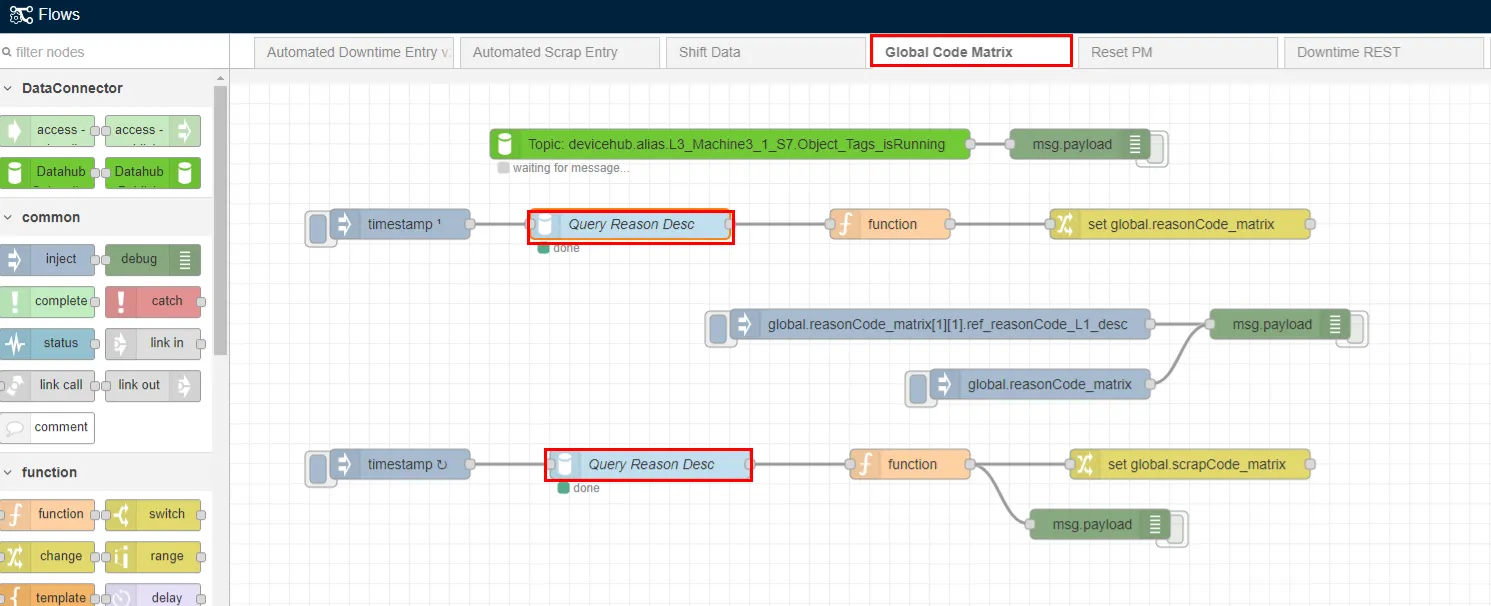Focus the filter nodes search field

114,52
